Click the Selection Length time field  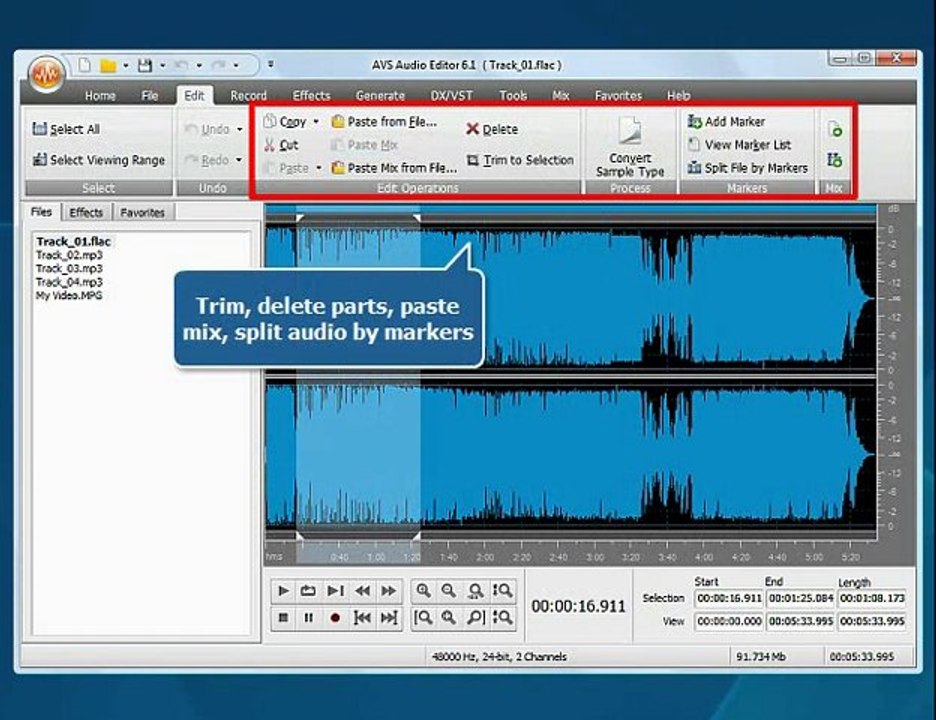click(872, 598)
